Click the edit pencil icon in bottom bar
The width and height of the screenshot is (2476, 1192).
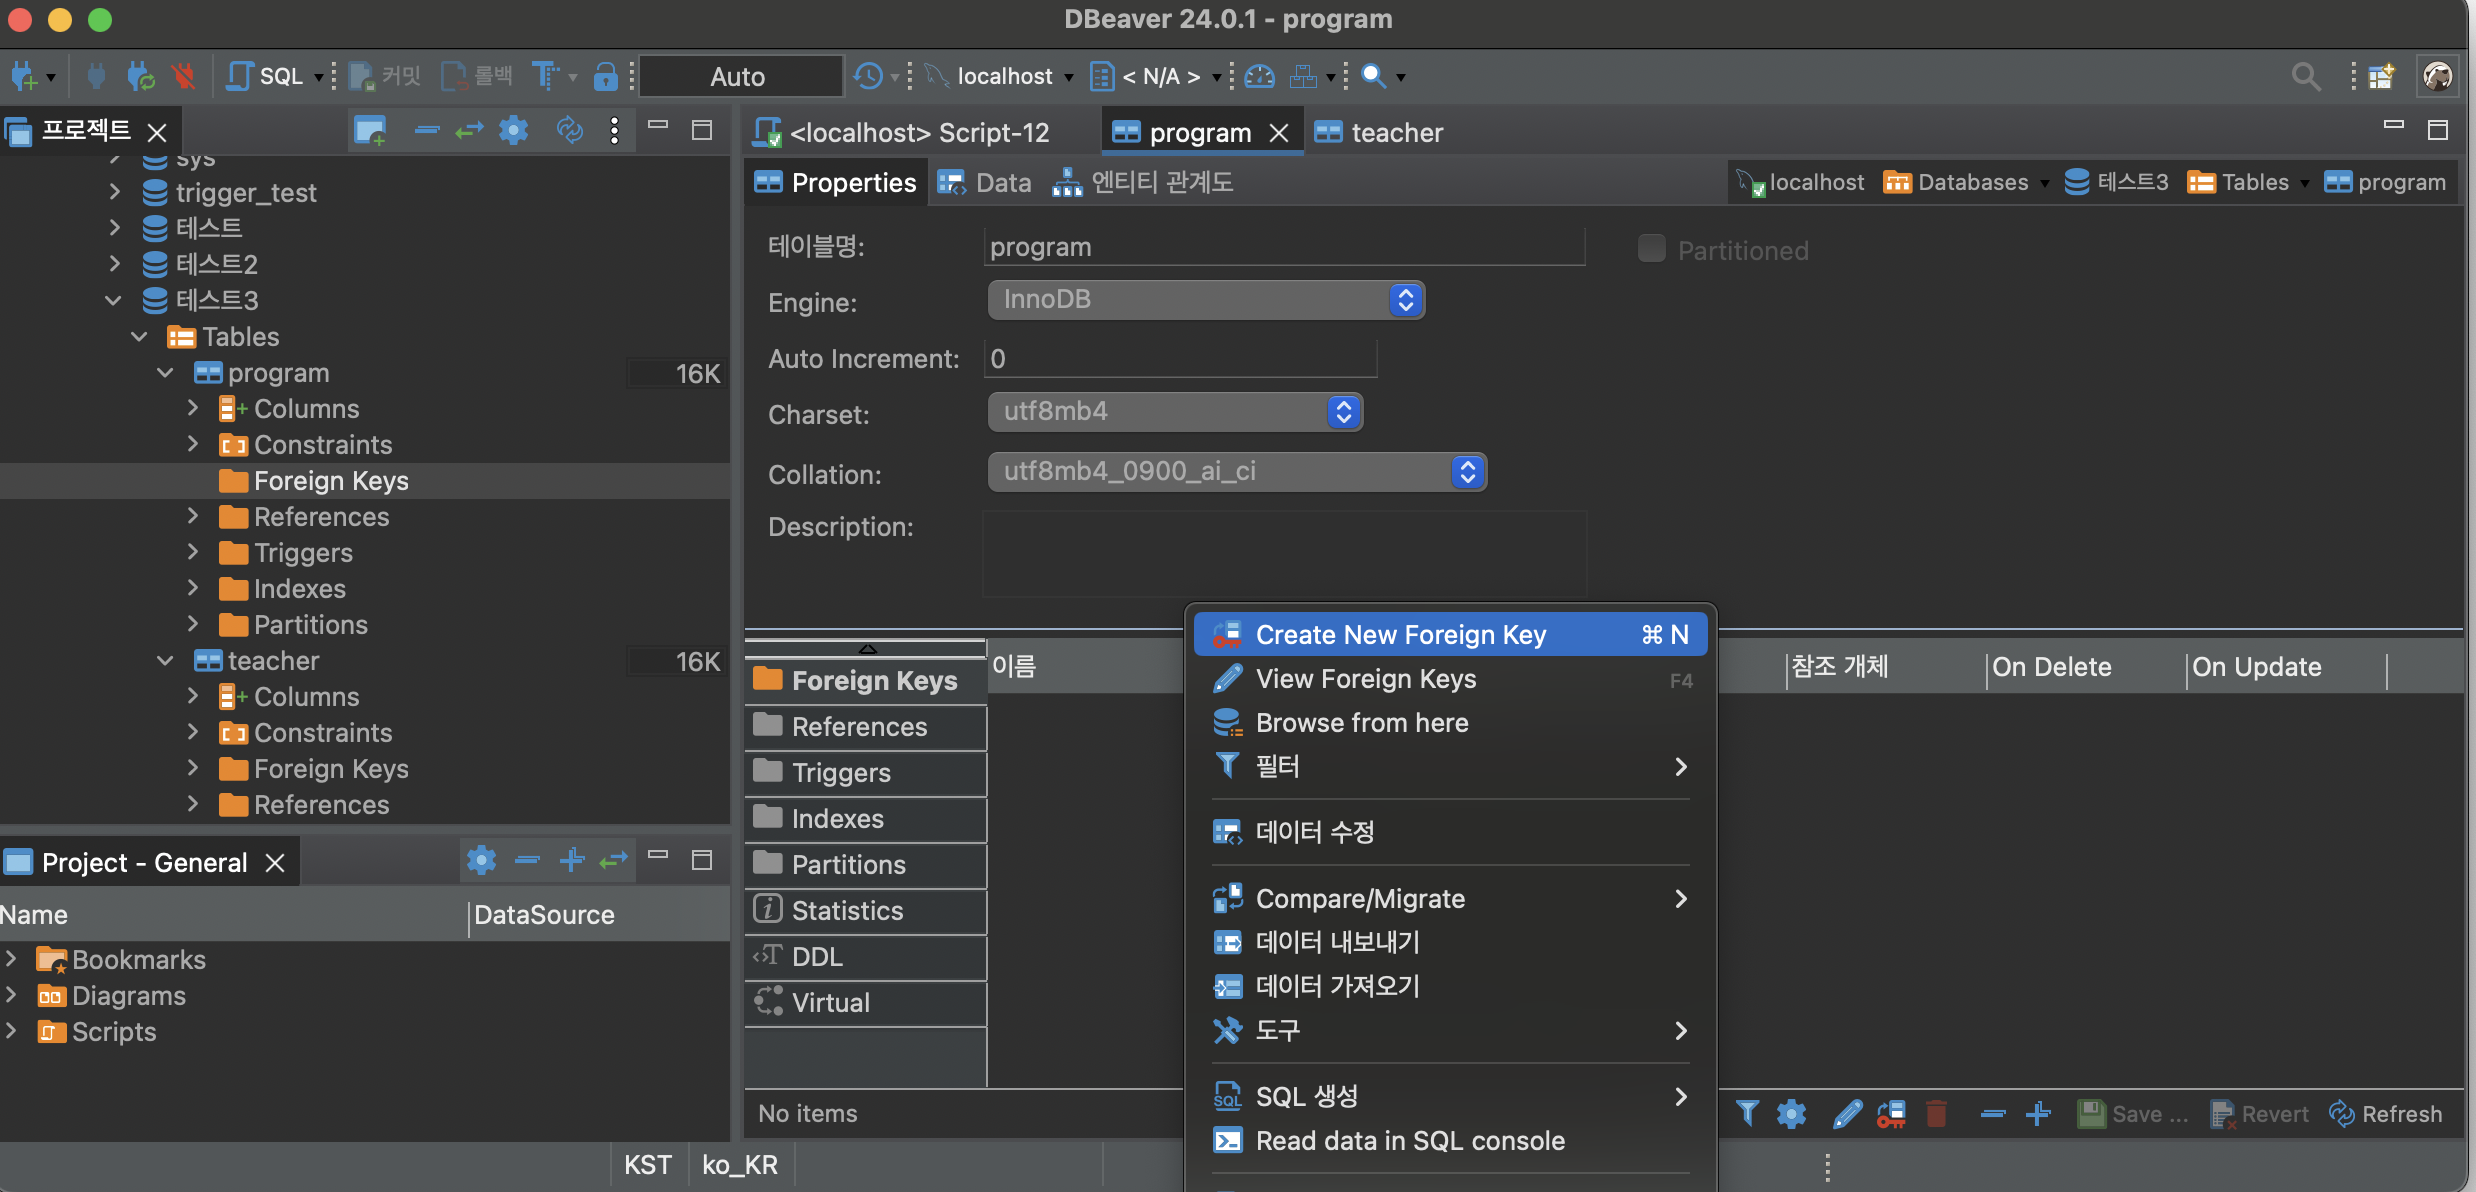(x=1846, y=1113)
